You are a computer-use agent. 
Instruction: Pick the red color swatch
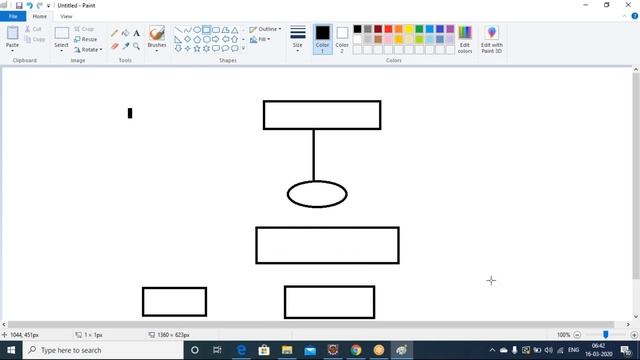point(388,29)
